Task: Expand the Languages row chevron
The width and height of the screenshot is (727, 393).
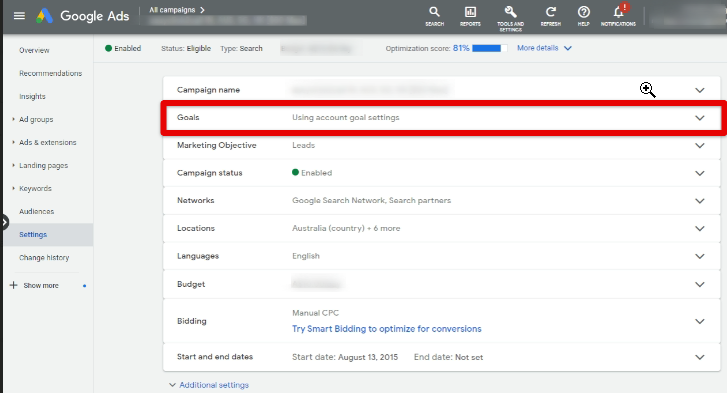Action: pos(700,256)
